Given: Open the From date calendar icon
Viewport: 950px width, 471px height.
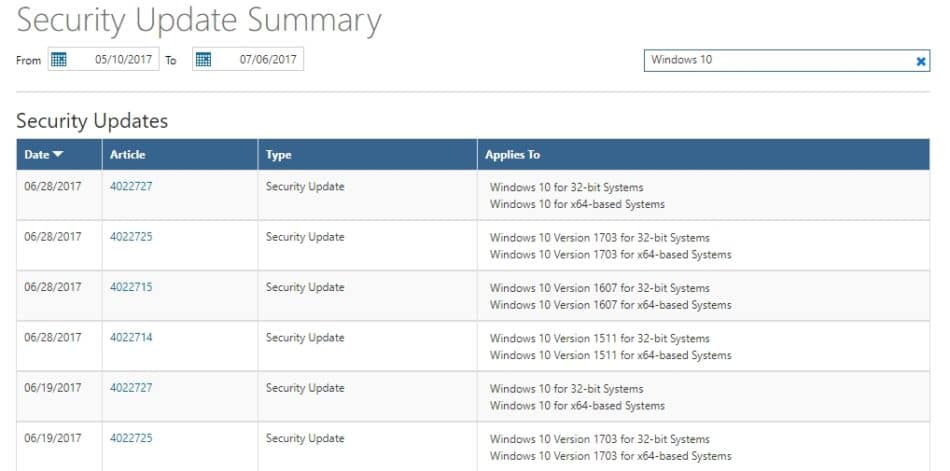Looking at the screenshot, I should [x=59, y=59].
